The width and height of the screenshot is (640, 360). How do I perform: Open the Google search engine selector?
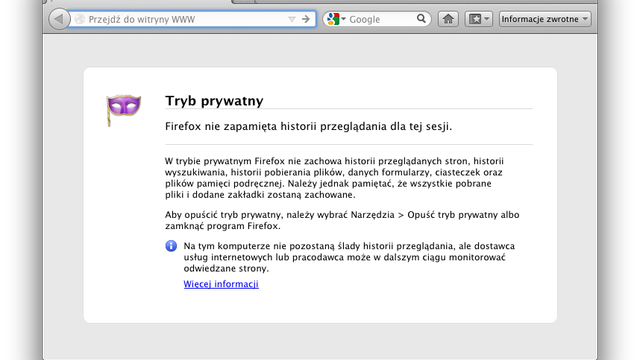click(x=336, y=19)
